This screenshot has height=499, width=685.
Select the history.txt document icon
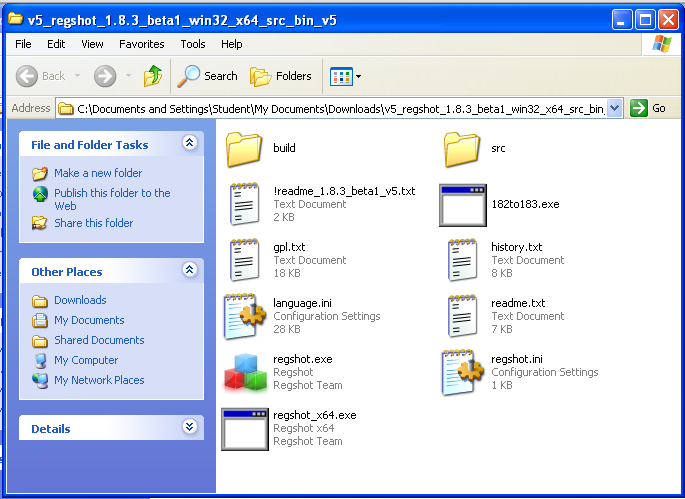tap(462, 260)
